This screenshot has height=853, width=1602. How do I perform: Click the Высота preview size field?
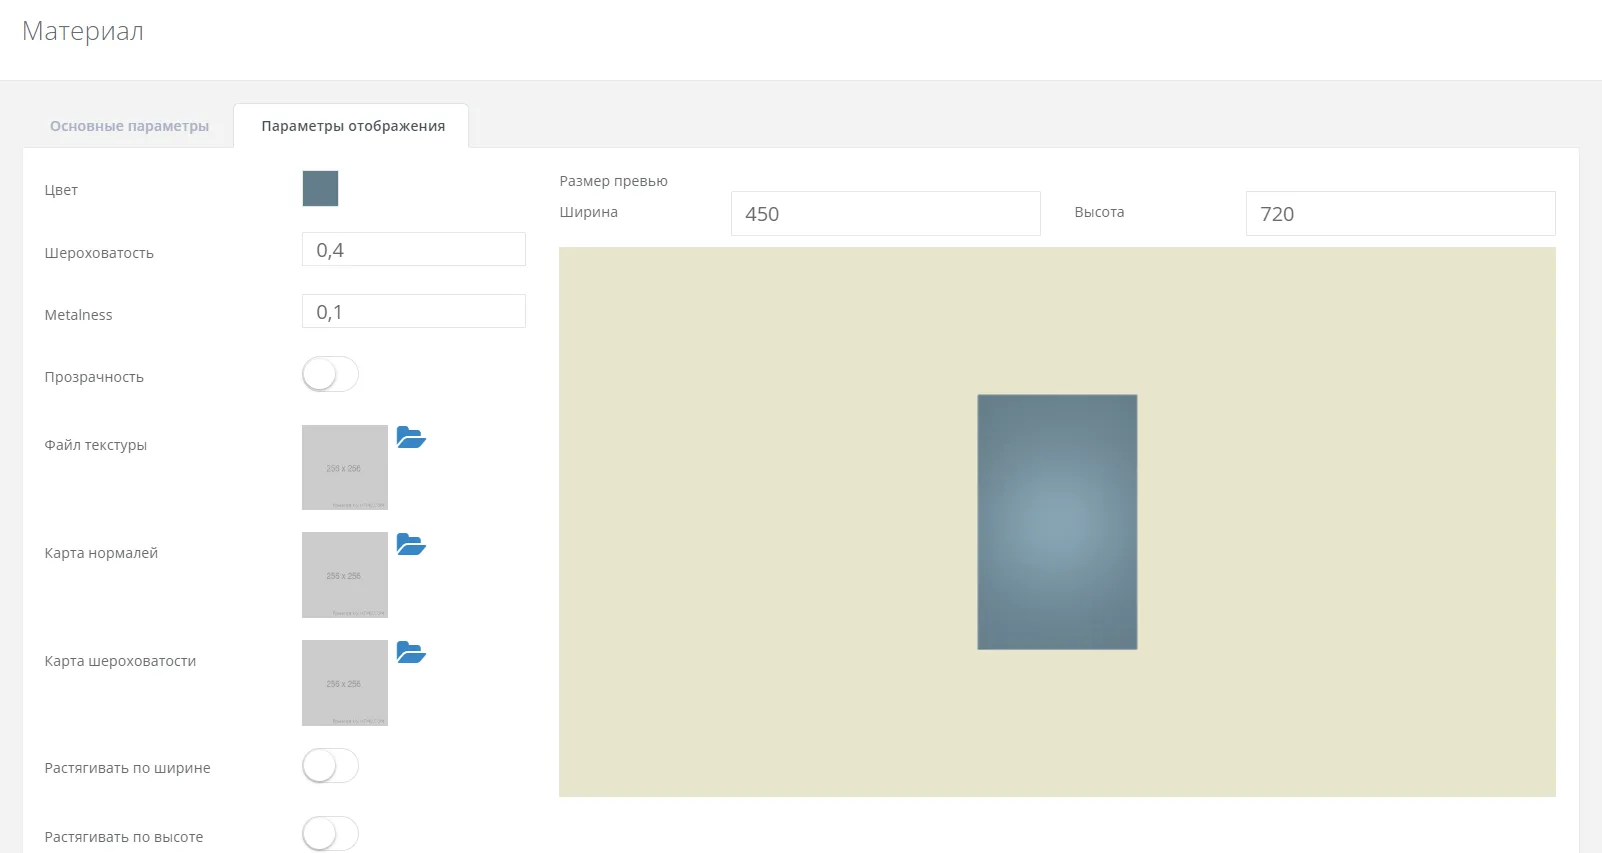tap(1401, 214)
